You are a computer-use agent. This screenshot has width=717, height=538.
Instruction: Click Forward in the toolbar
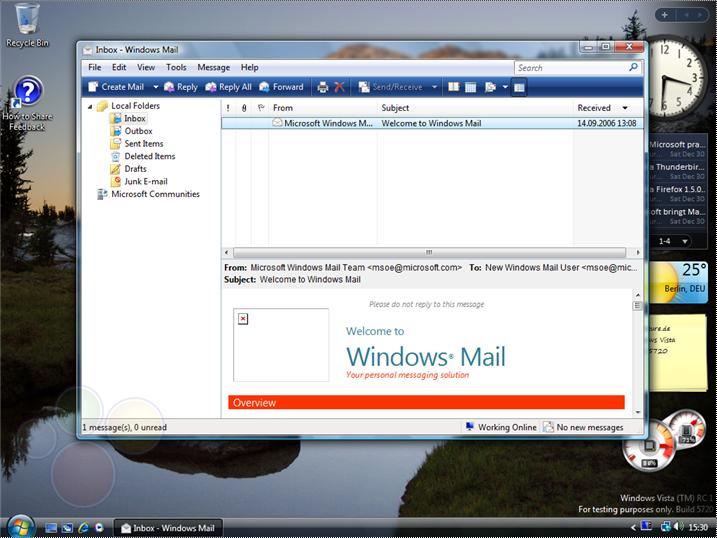[281, 87]
